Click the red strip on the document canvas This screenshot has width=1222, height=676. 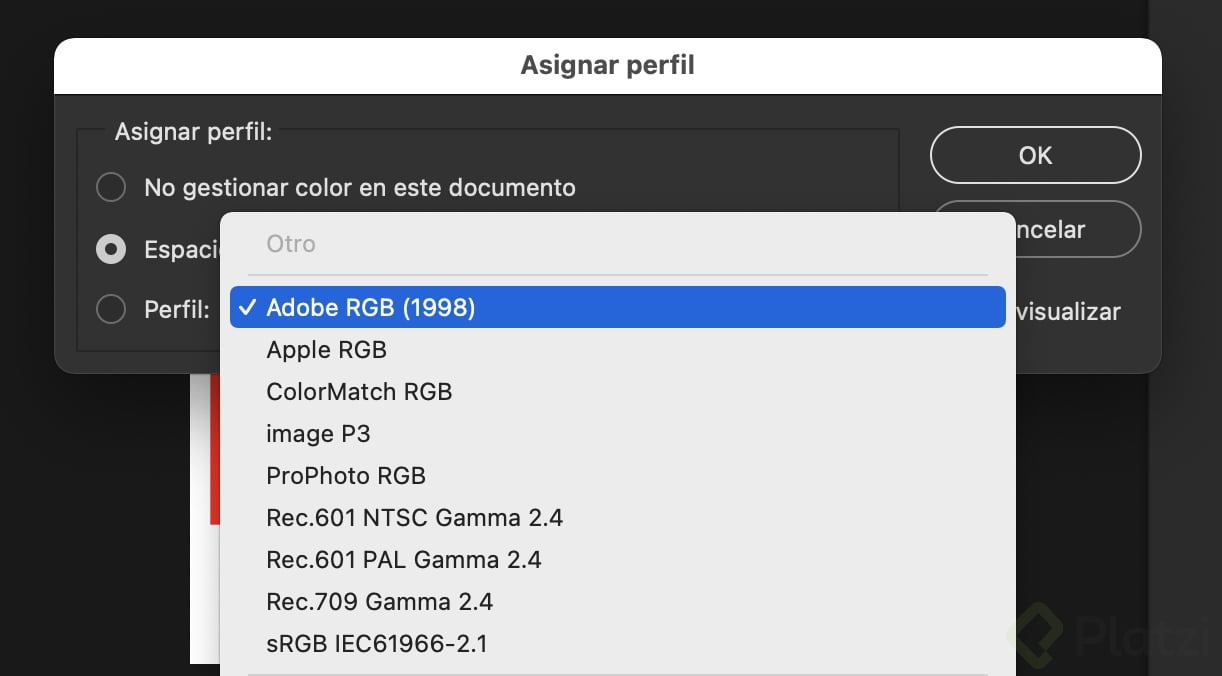(x=214, y=450)
